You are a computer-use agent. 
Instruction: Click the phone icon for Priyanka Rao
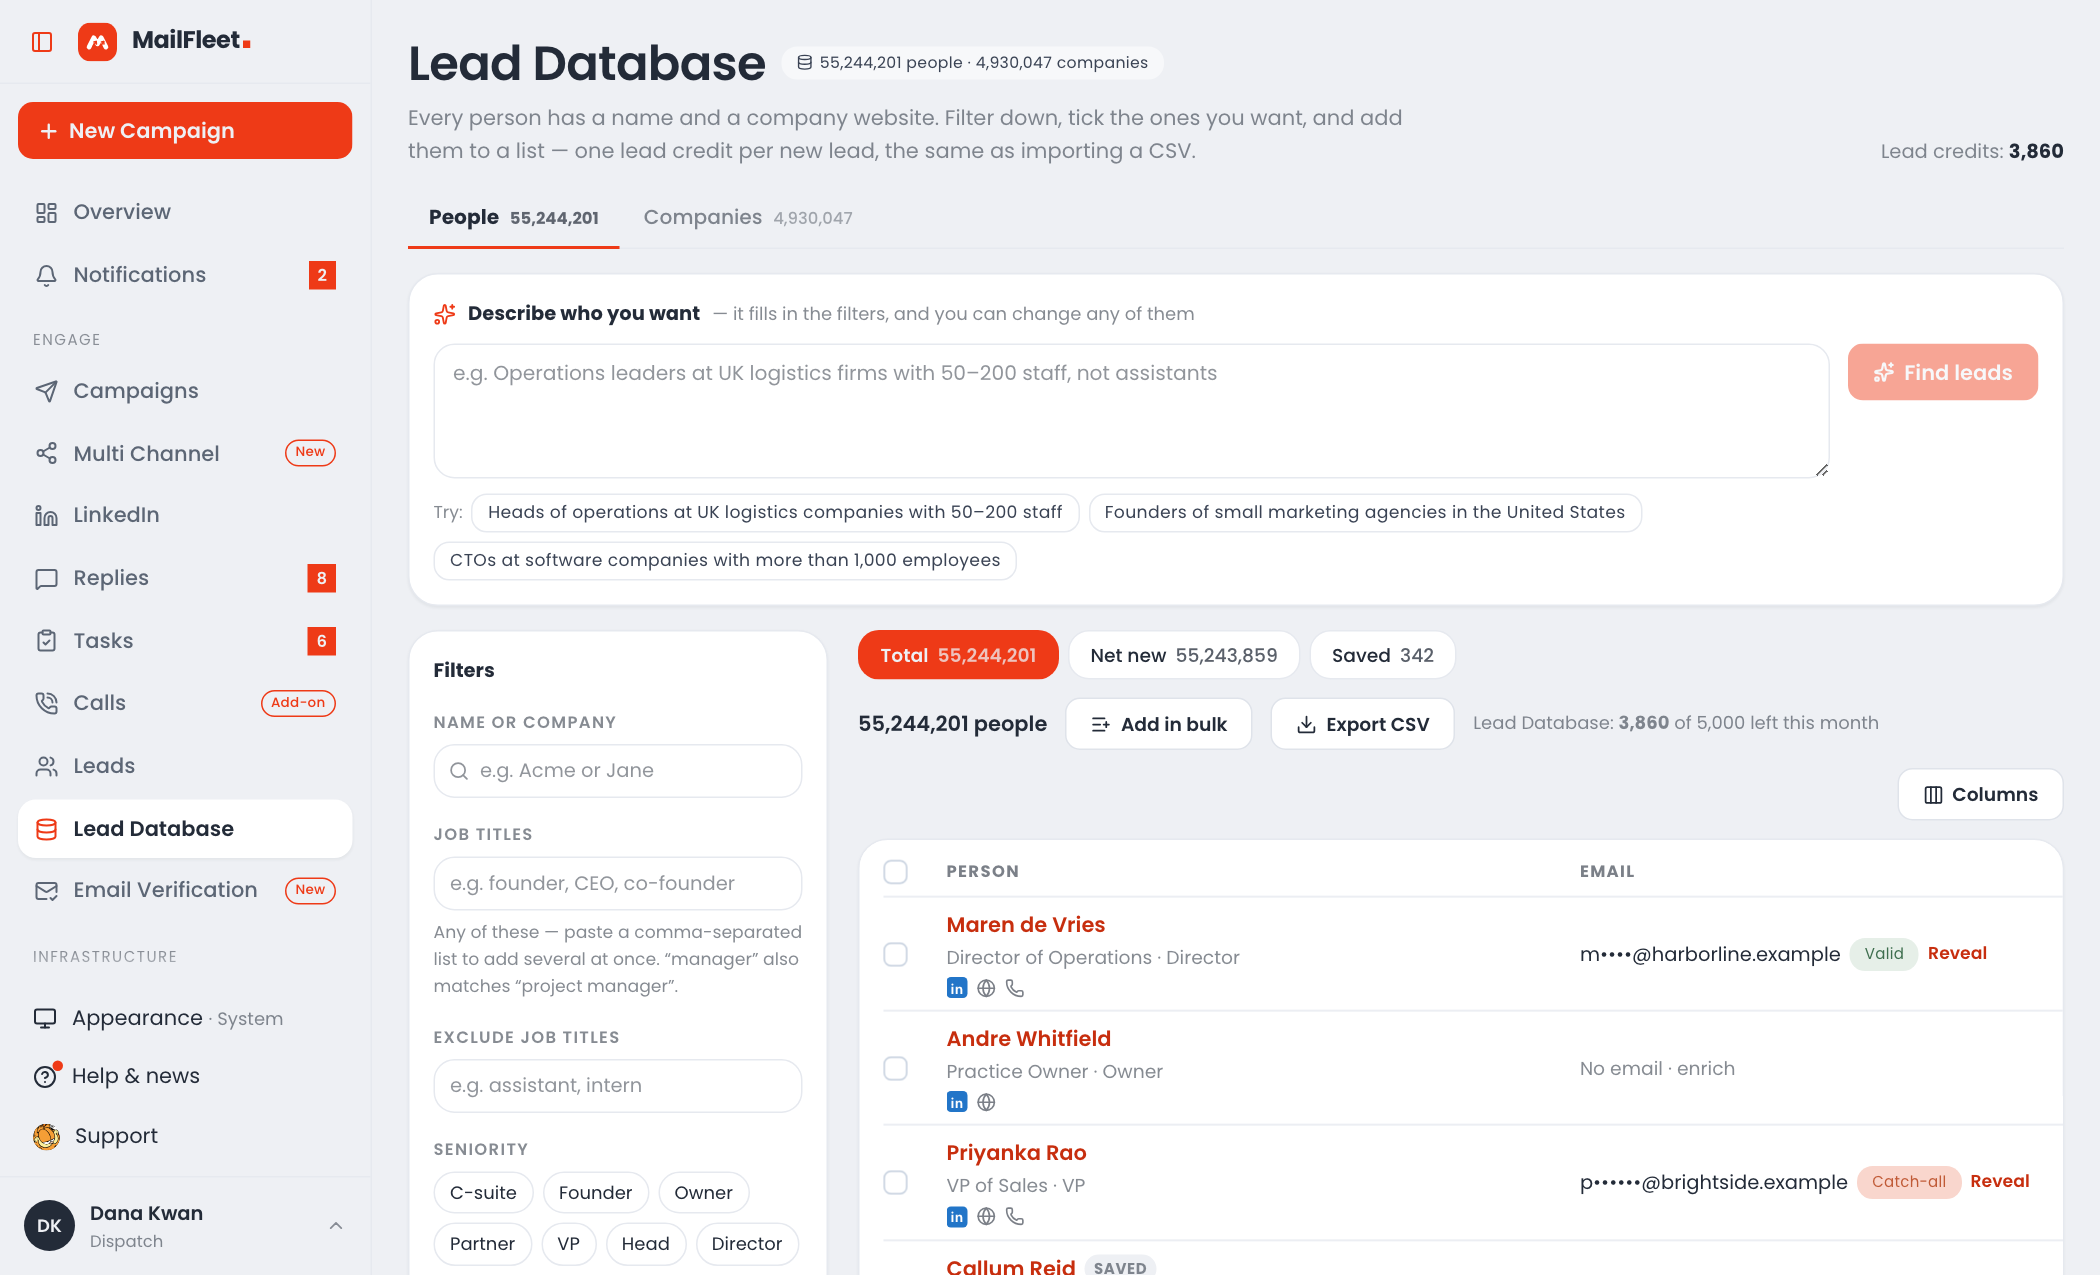coord(1015,1216)
